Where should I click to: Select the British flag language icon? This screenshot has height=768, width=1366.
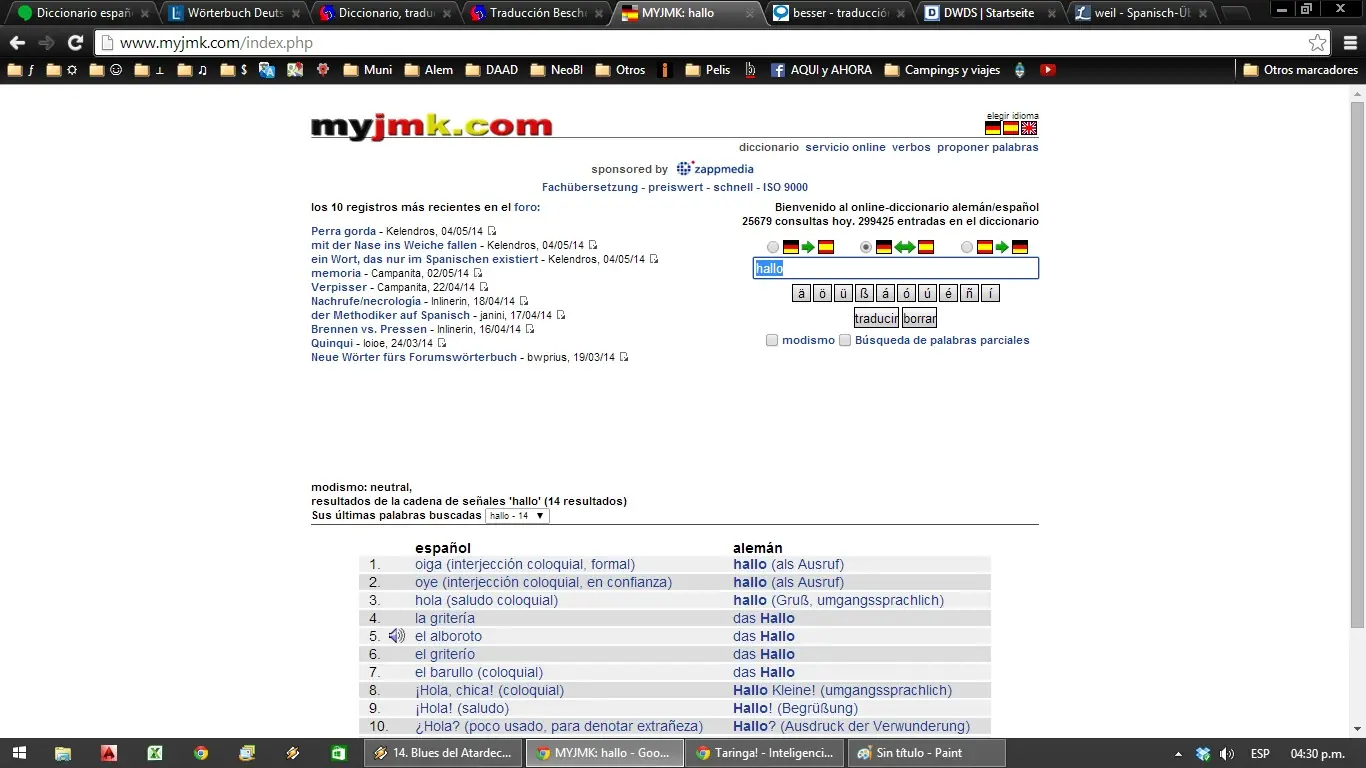pos(1029,128)
